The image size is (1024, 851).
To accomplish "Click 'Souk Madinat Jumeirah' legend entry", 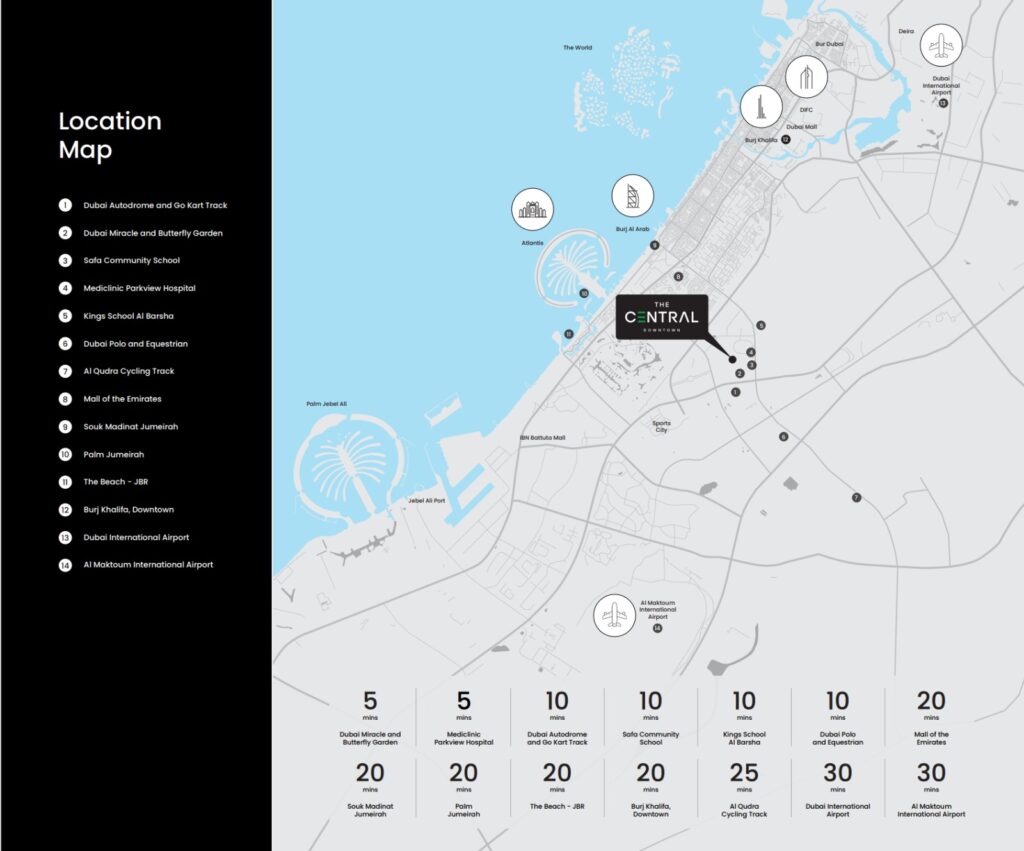I will point(131,426).
